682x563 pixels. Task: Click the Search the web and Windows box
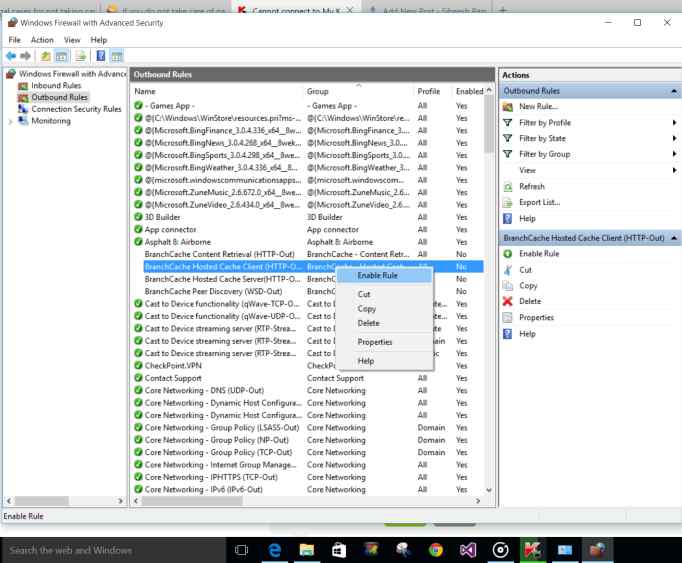pos(114,550)
